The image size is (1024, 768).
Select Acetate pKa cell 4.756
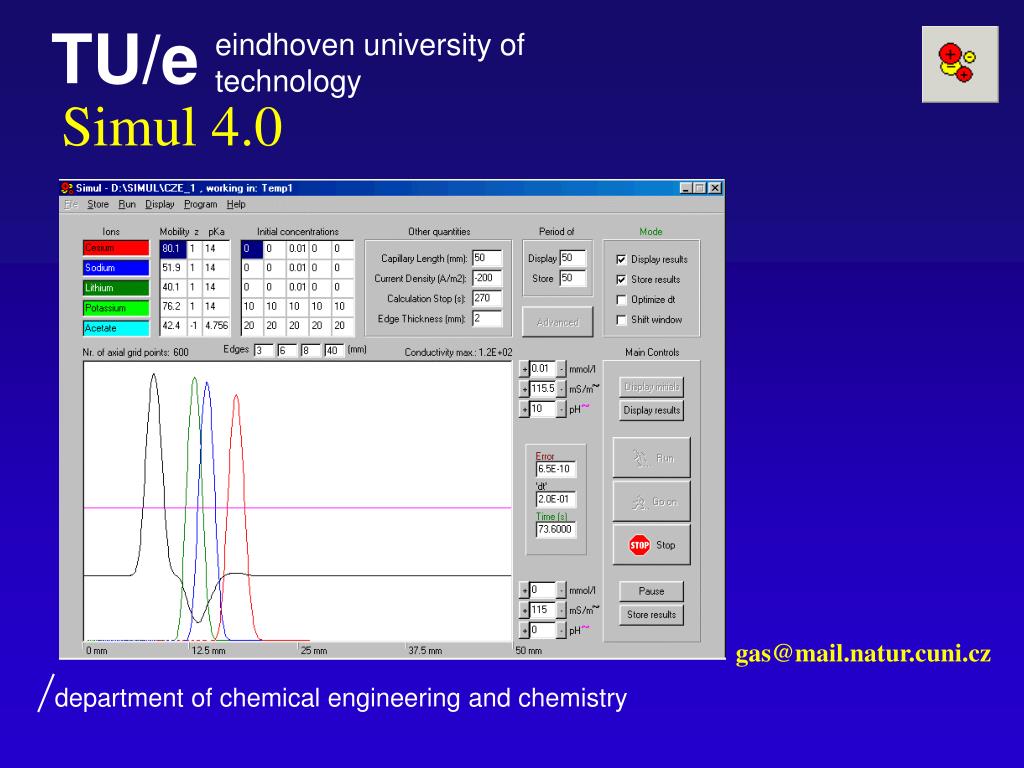[216, 325]
